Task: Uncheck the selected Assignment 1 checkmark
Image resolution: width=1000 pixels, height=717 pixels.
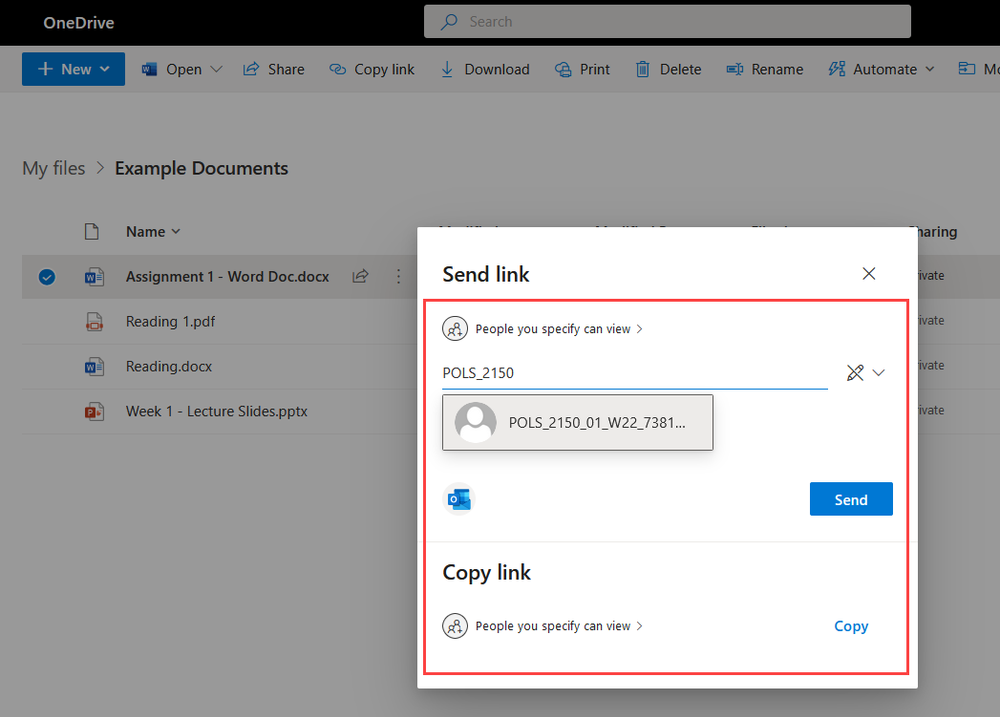Action: coord(47,277)
